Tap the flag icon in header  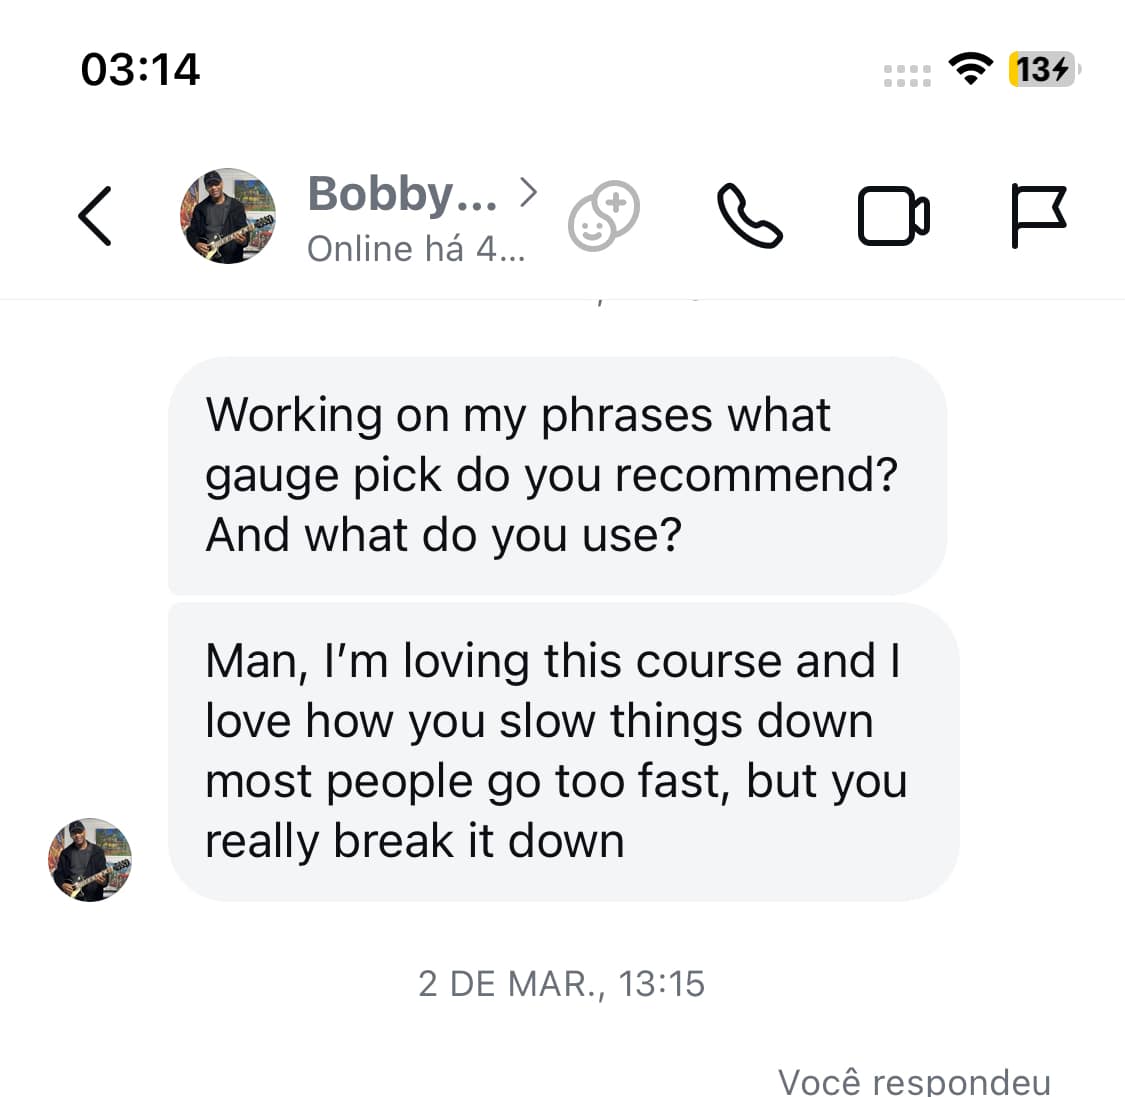1038,216
